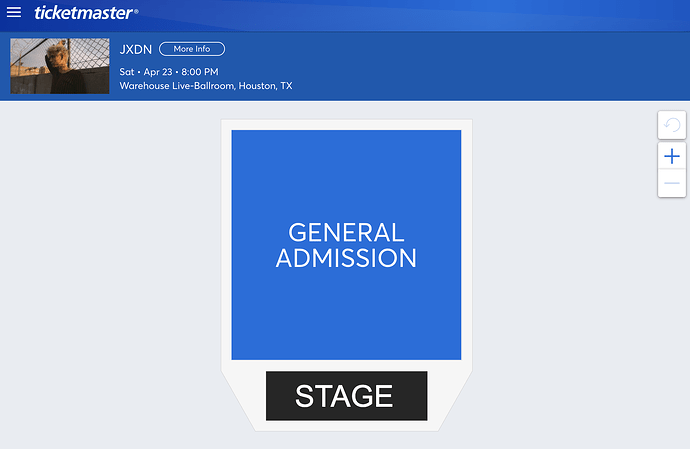Click the empty area of the event info banner

click(x=480, y=66)
